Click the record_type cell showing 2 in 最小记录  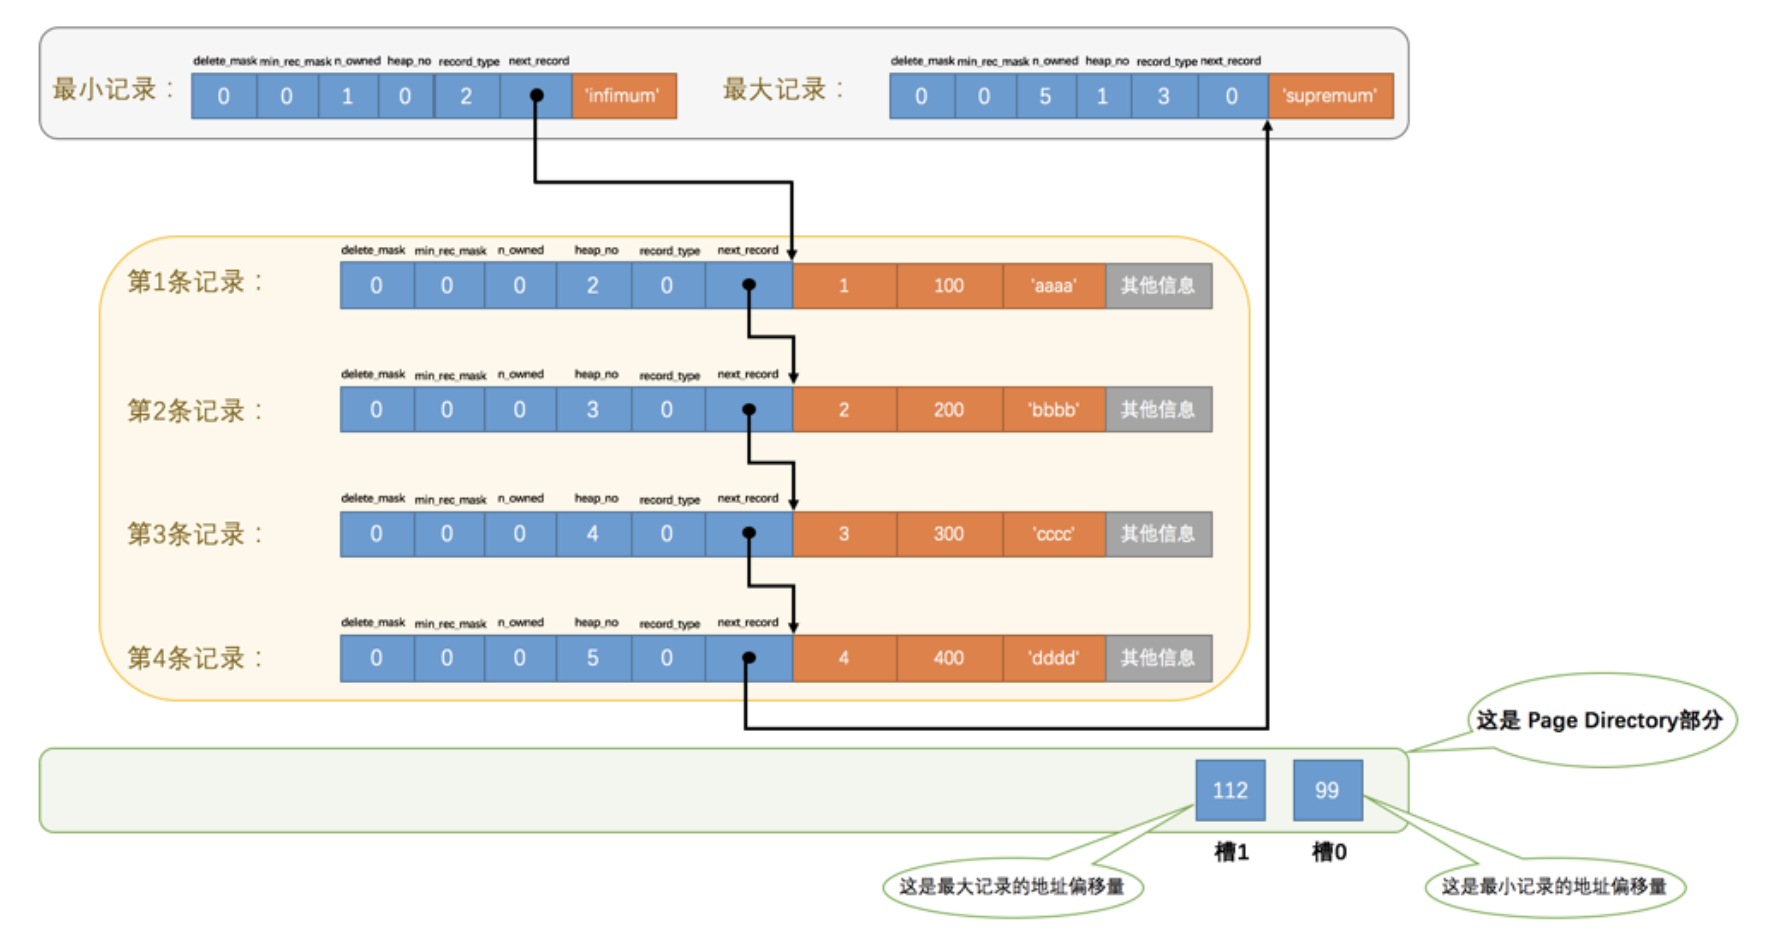466,96
